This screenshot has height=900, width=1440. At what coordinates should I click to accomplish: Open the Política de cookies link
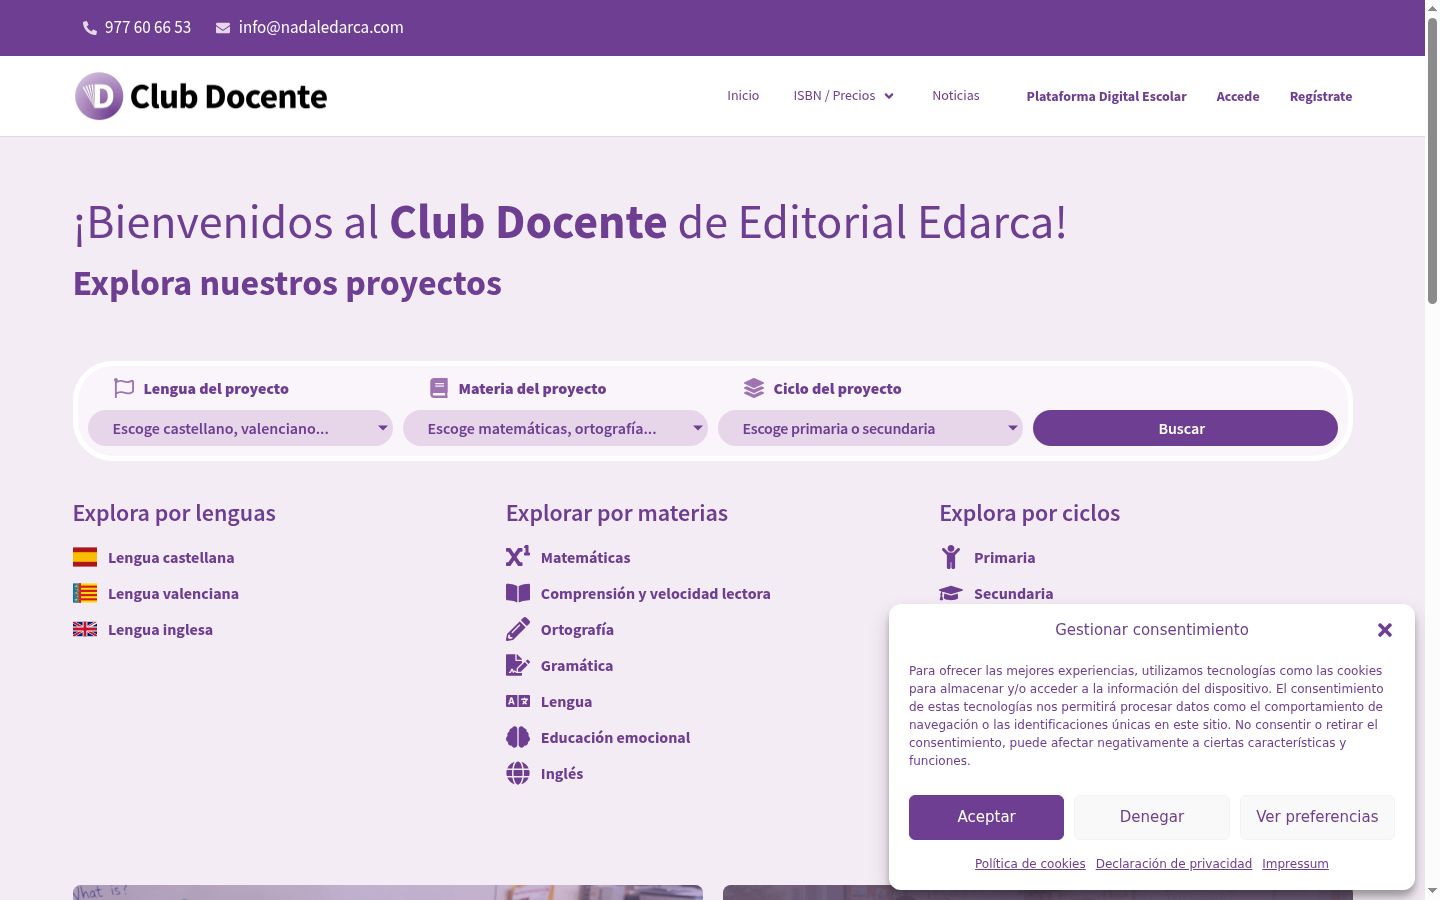click(x=1030, y=864)
